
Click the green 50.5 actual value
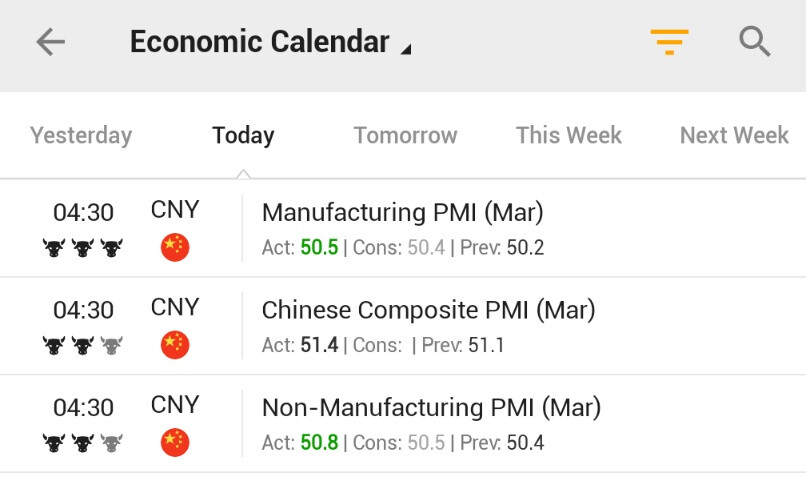click(319, 247)
